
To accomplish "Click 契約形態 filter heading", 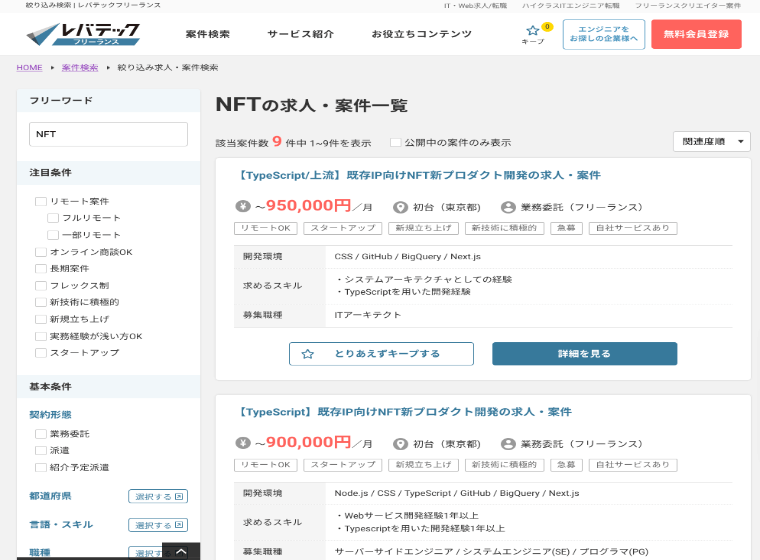I will (x=50, y=415).
